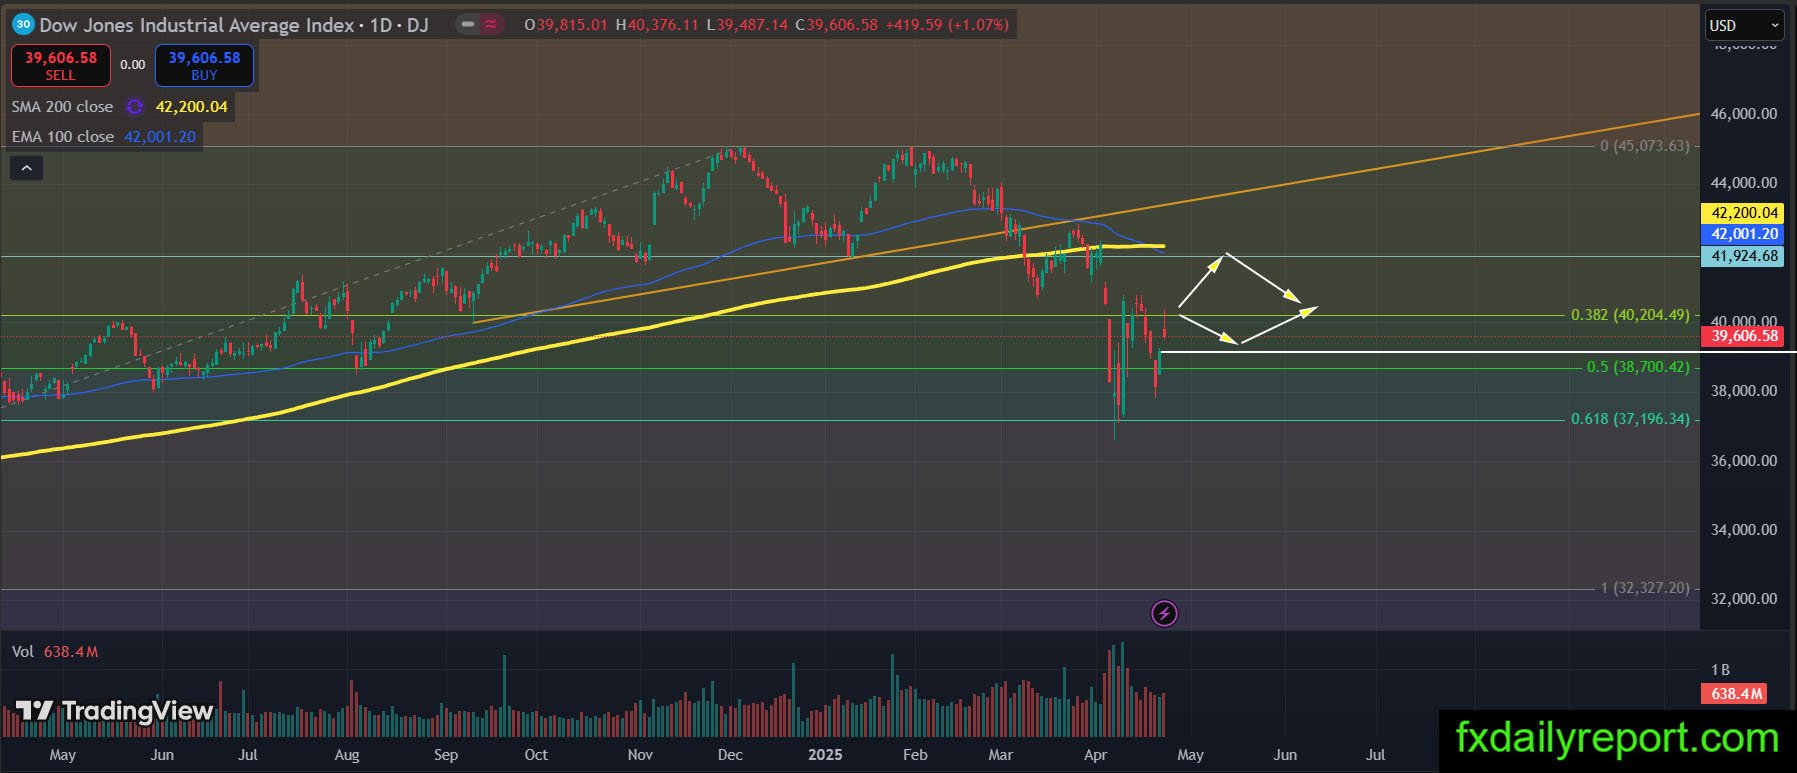Click the 32,000.00 price scale label
The image size is (1797, 773).
tap(1744, 599)
